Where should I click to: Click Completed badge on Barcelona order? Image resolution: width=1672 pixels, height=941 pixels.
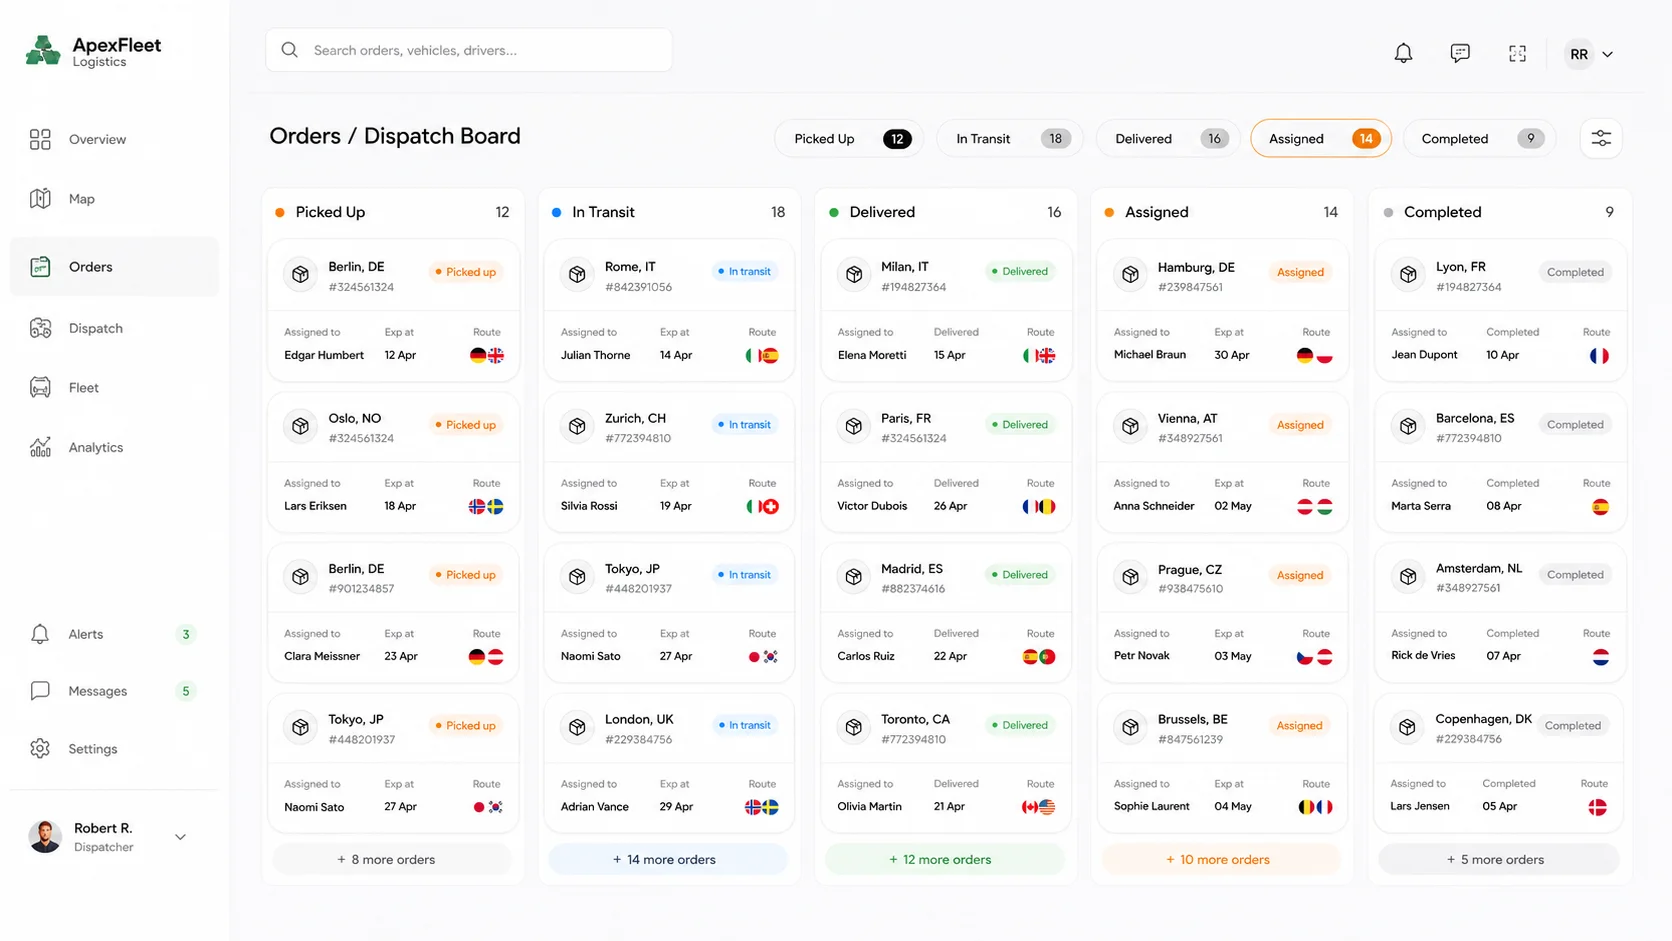coord(1575,425)
